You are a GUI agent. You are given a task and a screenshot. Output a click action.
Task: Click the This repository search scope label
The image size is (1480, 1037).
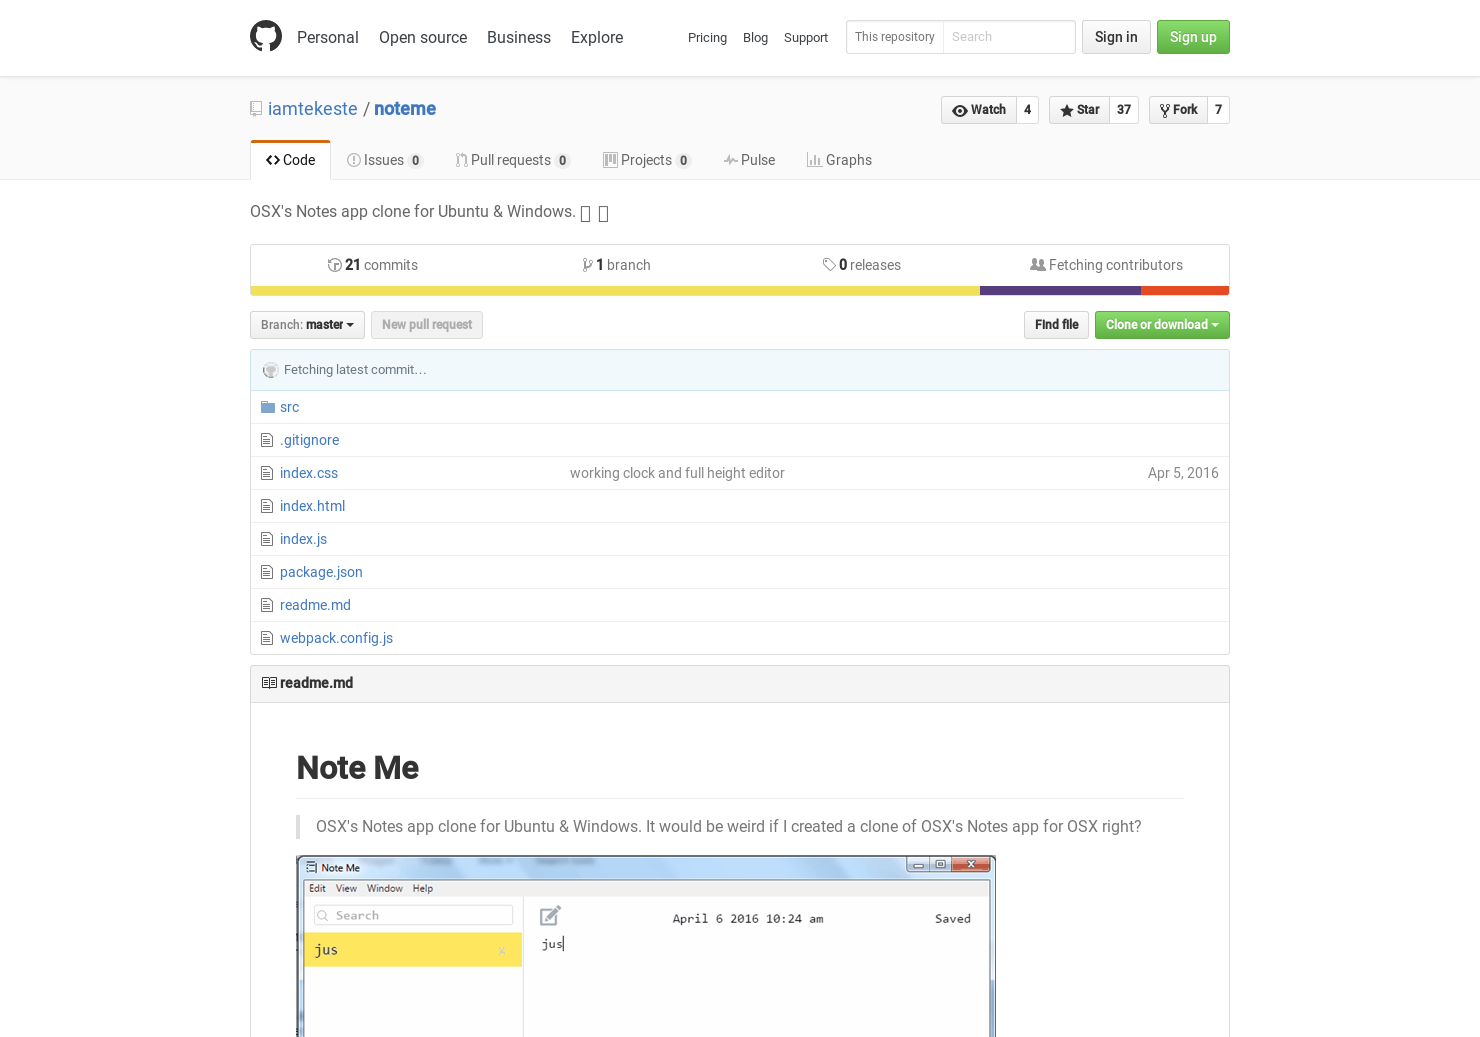[895, 37]
